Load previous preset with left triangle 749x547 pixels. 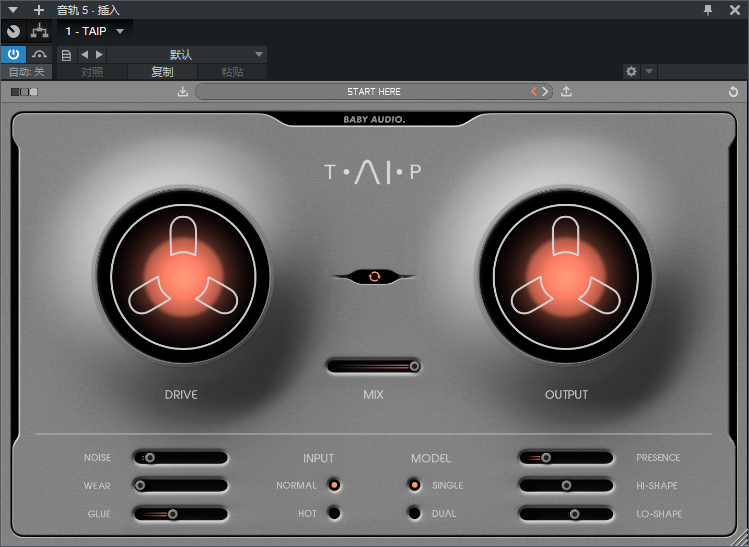(85, 54)
